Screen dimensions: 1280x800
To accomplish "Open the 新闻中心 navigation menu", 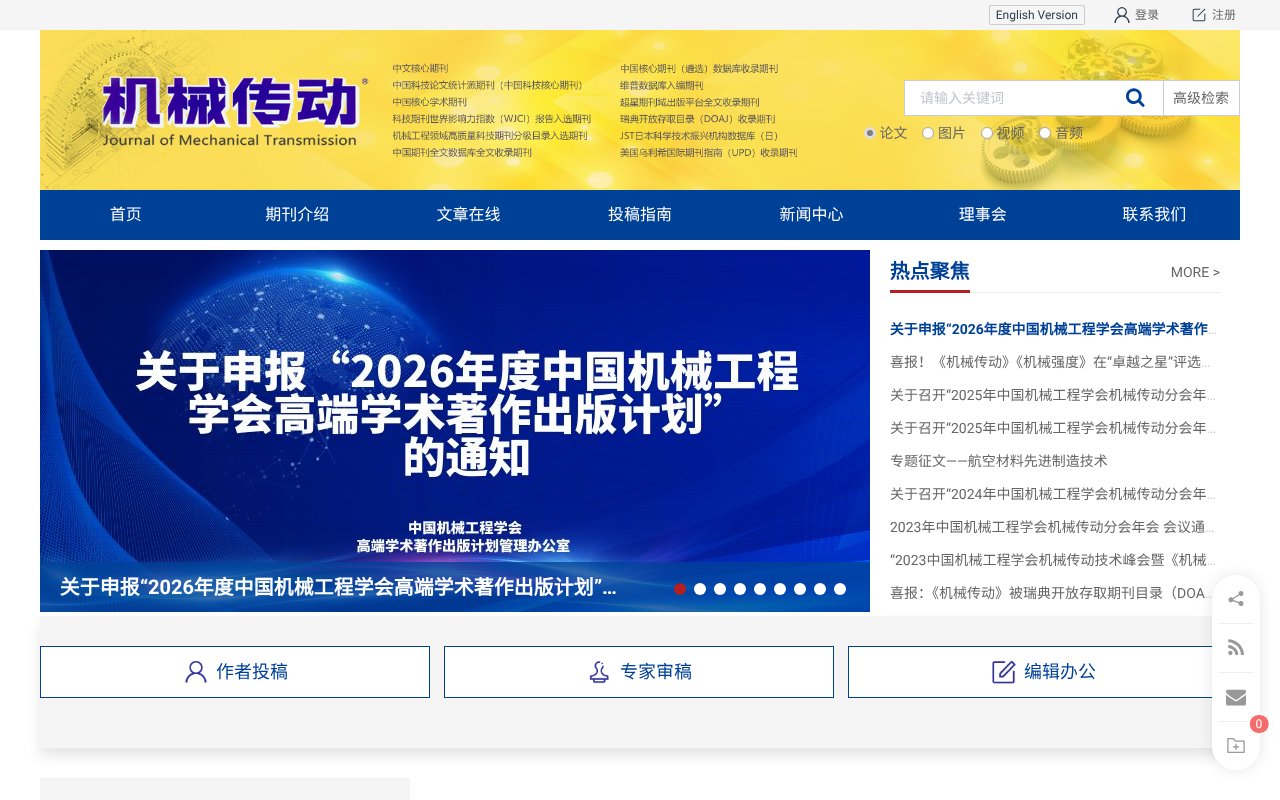I will pyautogui.click(x=811, y=214).
